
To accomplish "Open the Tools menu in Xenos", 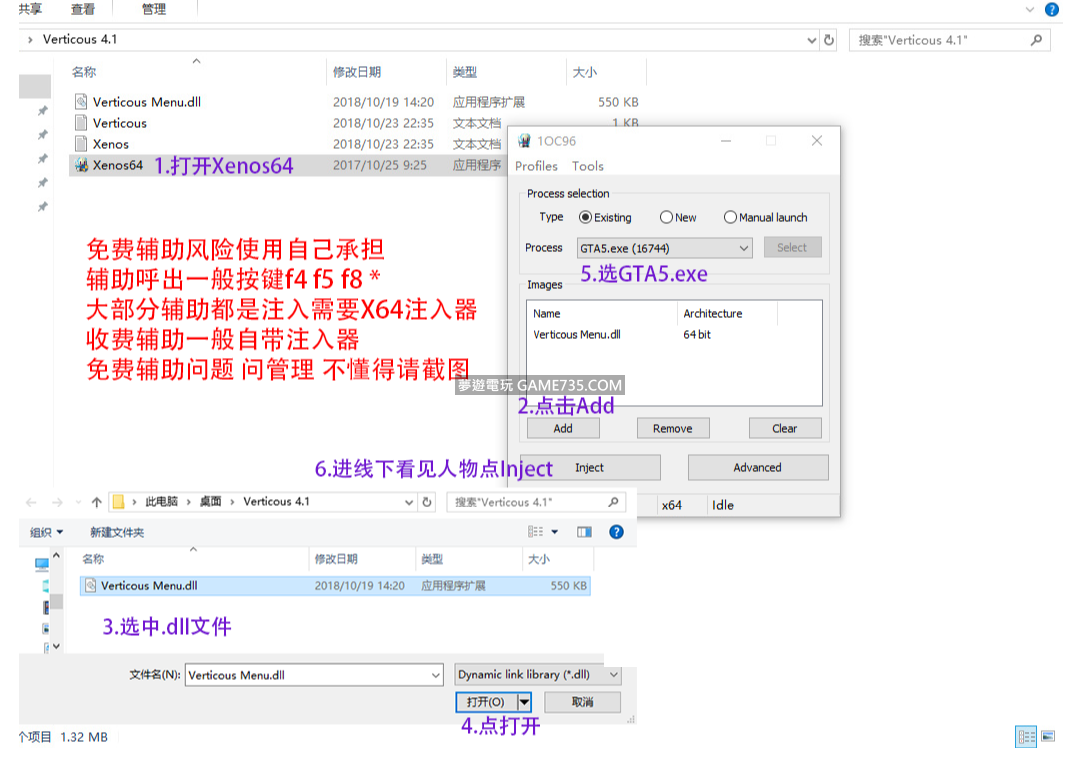I will pyautogui.click(x=587, y=166).
